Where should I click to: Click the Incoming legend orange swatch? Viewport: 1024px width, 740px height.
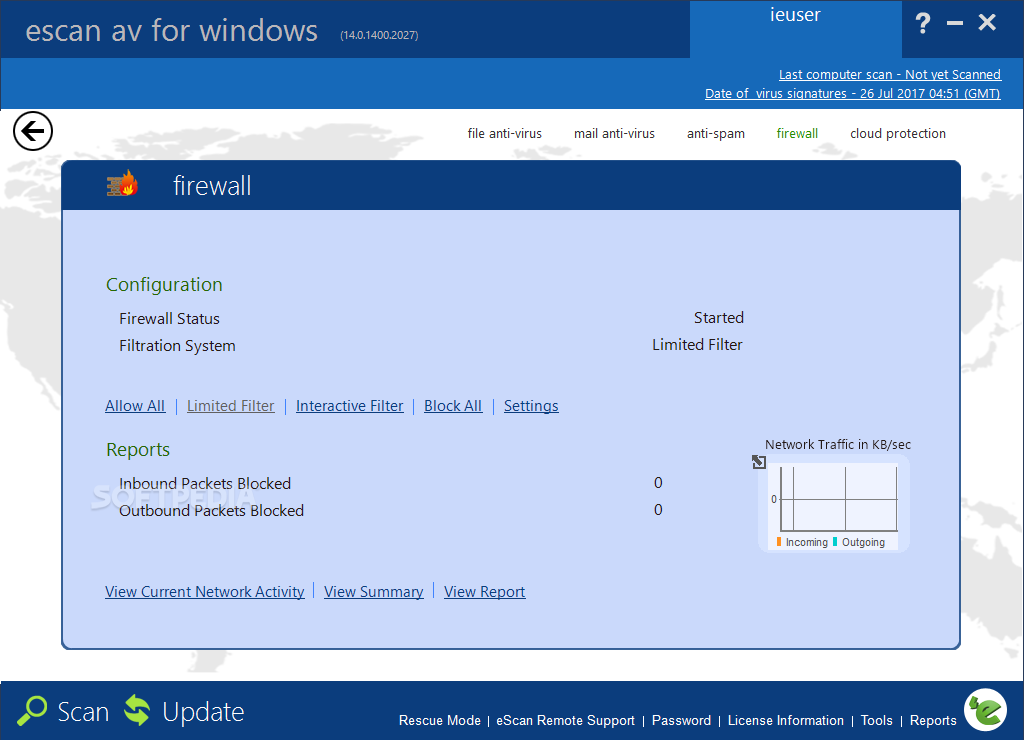click(x=778, y=541)
